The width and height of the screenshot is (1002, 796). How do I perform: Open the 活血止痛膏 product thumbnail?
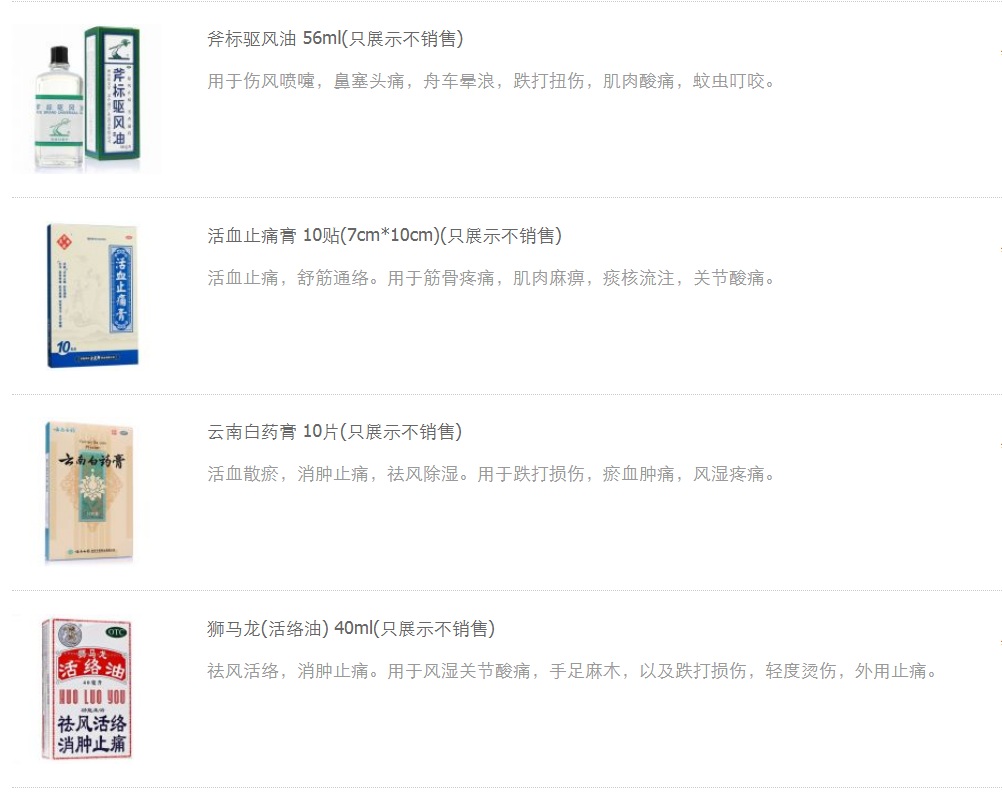pyautogui.click(x=93, y=295)
